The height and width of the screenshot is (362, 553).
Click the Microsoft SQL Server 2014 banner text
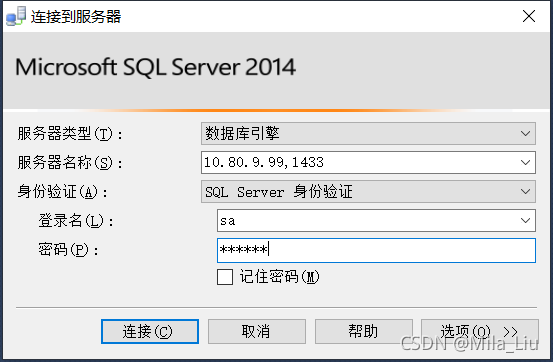tap(155, 67)
